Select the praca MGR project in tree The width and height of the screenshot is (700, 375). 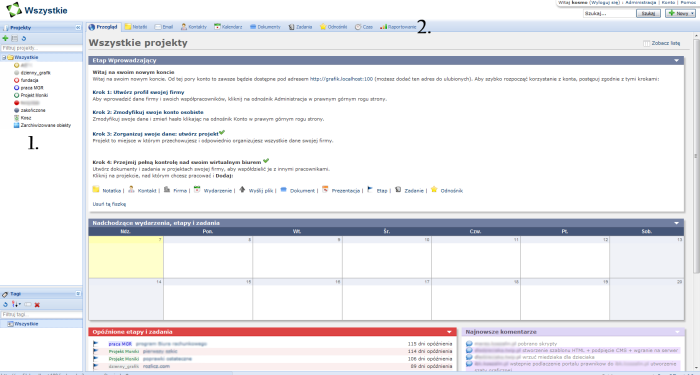[32, 88]
